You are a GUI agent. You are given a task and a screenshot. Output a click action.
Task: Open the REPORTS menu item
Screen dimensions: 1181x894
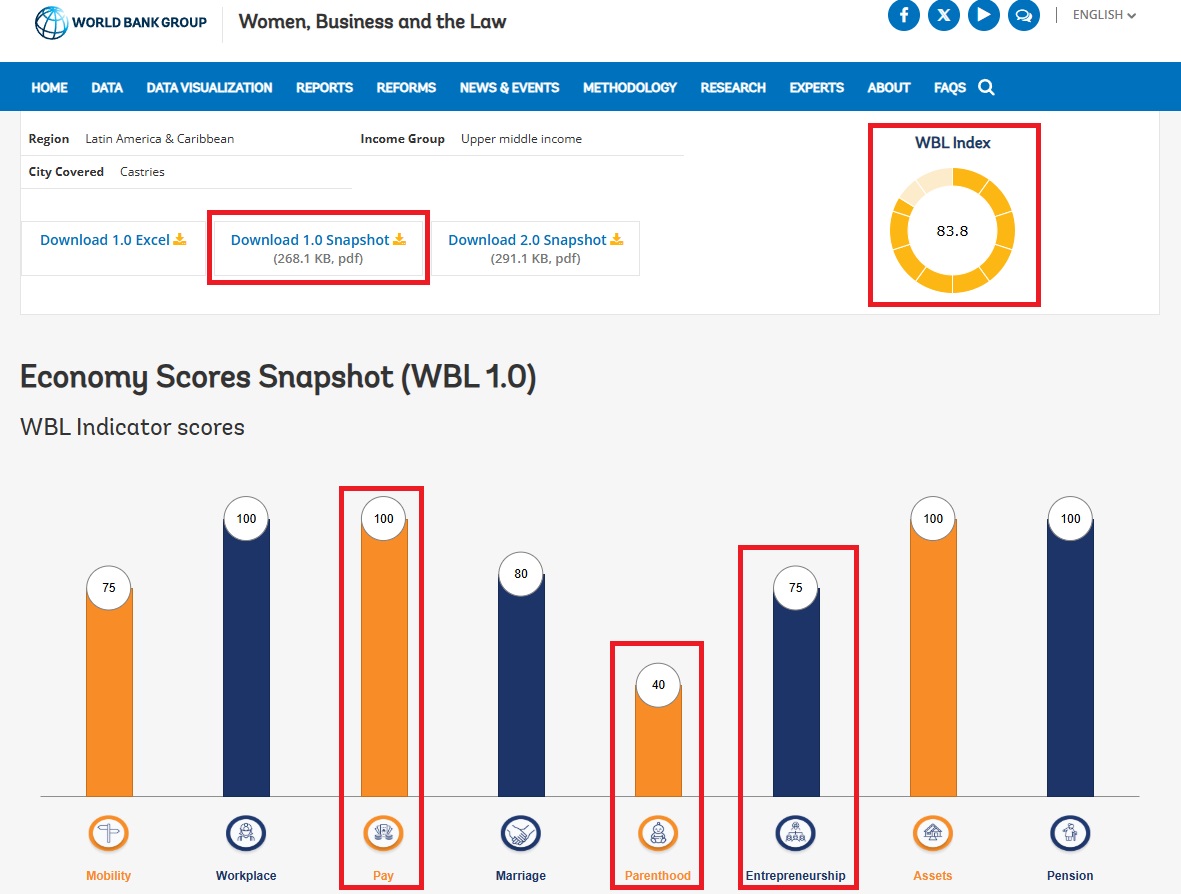coord(325,87)
